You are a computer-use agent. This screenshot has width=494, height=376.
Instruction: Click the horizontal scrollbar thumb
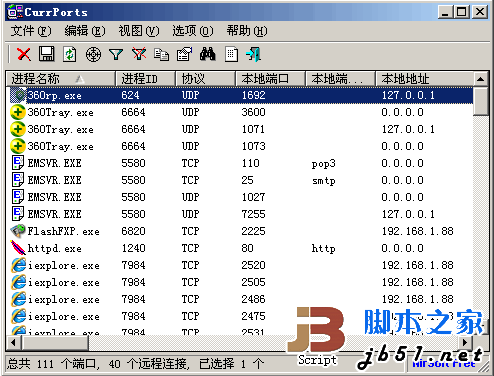(55, 342)
